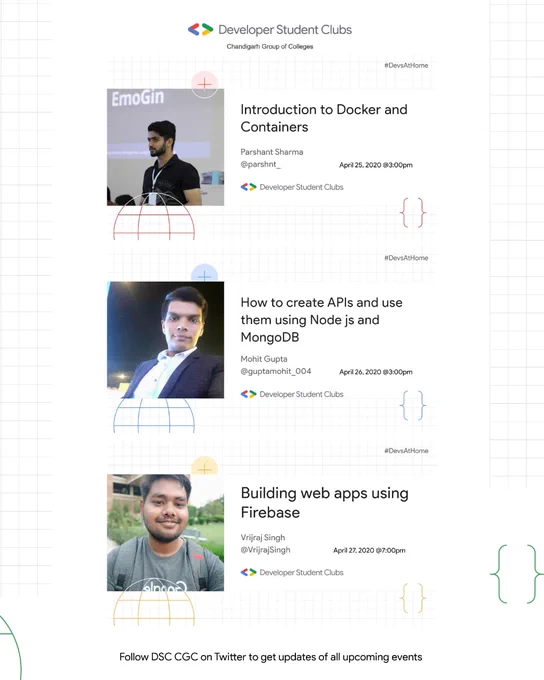Click the #DevsAtHome hashtag above the Docker talk
Screen dimensions: 544x680
coord(406,65)
